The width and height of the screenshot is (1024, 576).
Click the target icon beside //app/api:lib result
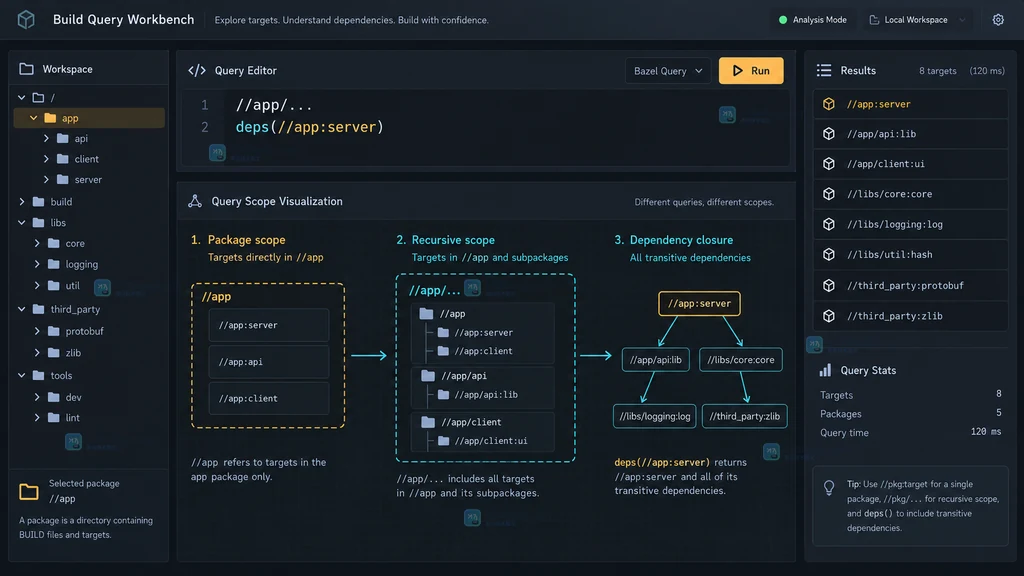(829, 134)
